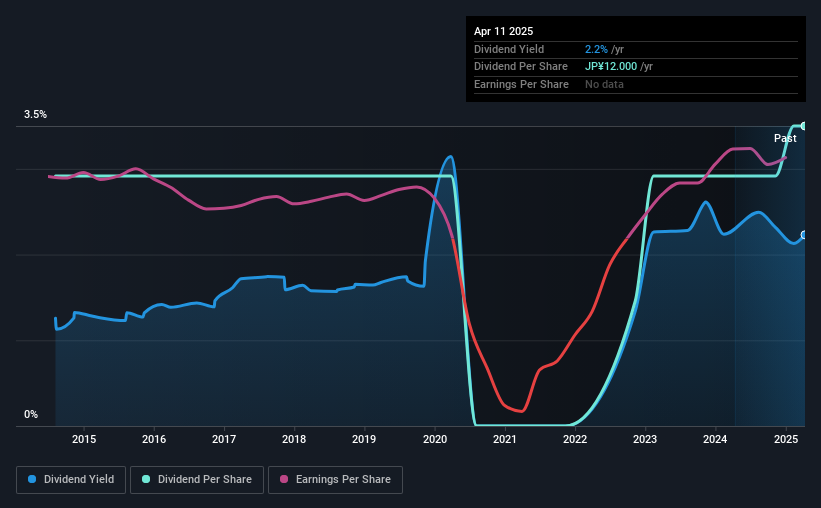This screenshot has height=508, width=821.
Task: Select the 2018 label on the time axis
Action: coord(294,439)
